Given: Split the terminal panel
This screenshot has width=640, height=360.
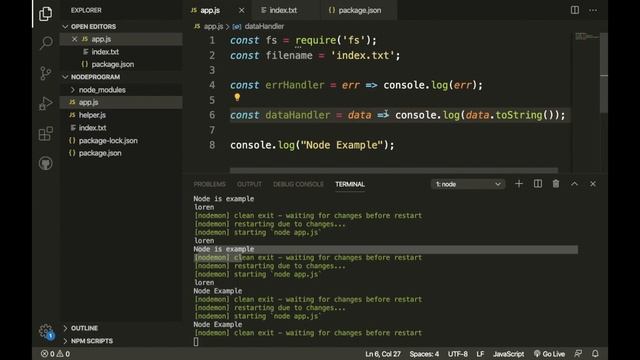Looking at the screenshot, I should pyautogui.click(x=538, y=184).
